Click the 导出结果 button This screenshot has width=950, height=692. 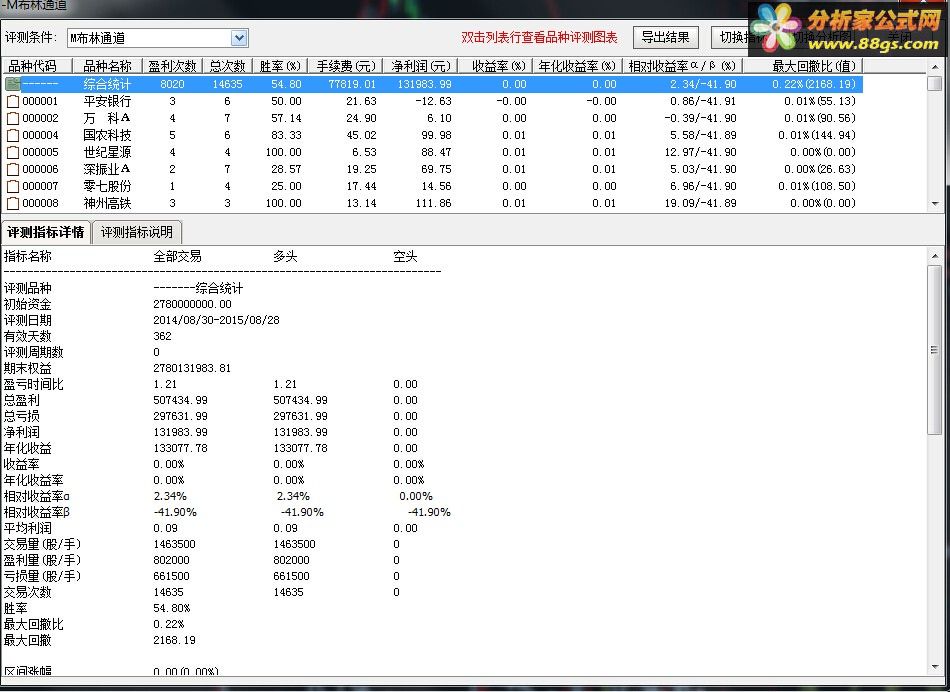point(665,37)
